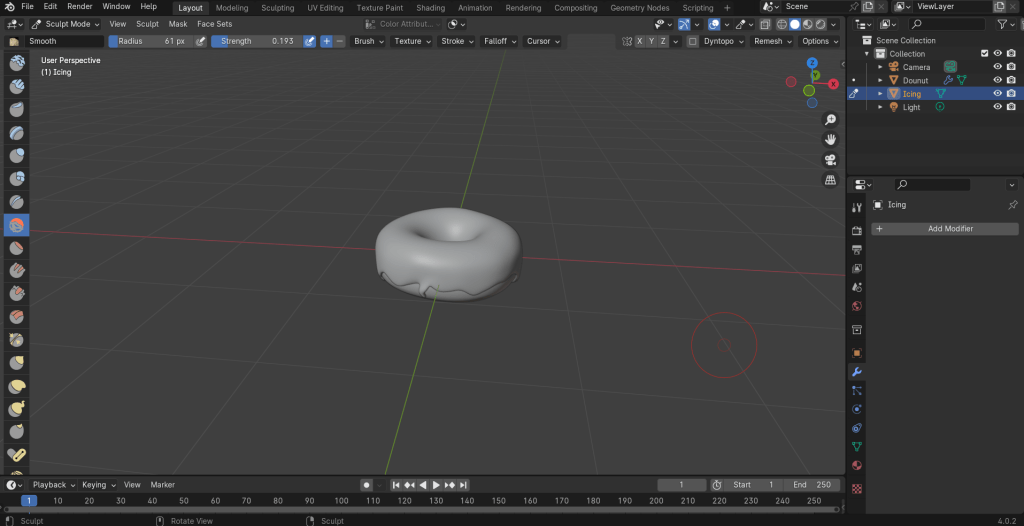The height and width of the screenshot is (526, 1024).
Task: Open the Material properties tab icon
Action: point(856,465)
